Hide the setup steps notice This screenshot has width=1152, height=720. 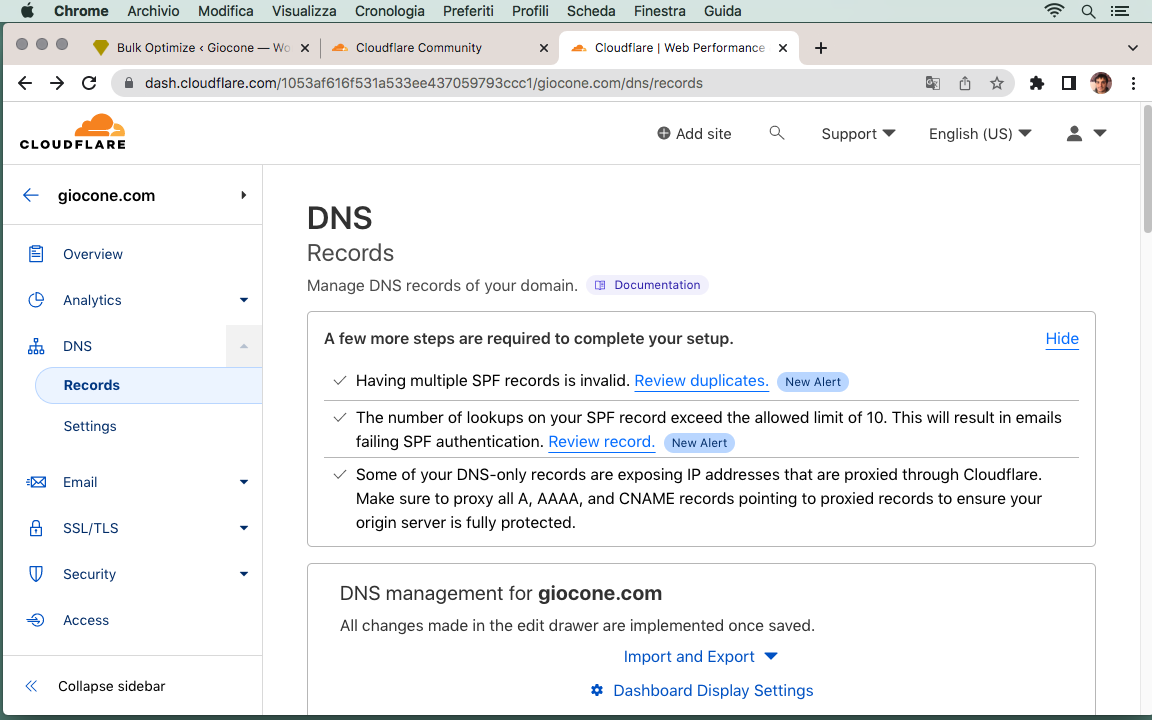[x=1062, y=339]
